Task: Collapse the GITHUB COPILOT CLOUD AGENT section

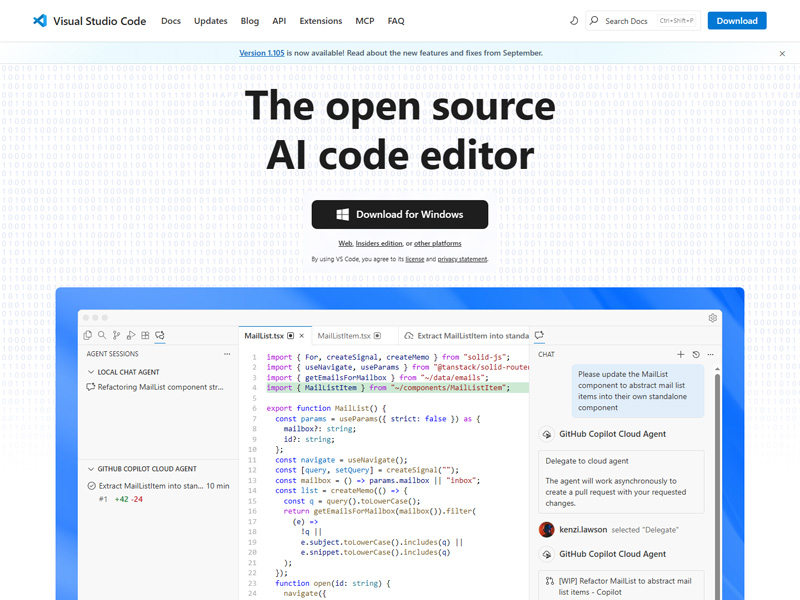Action: [x=90, y=468]
